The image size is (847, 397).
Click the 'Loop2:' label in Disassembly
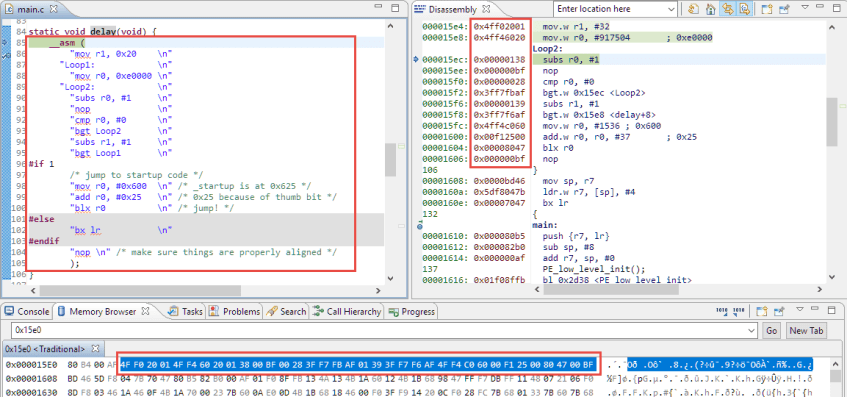coord(547,49)
